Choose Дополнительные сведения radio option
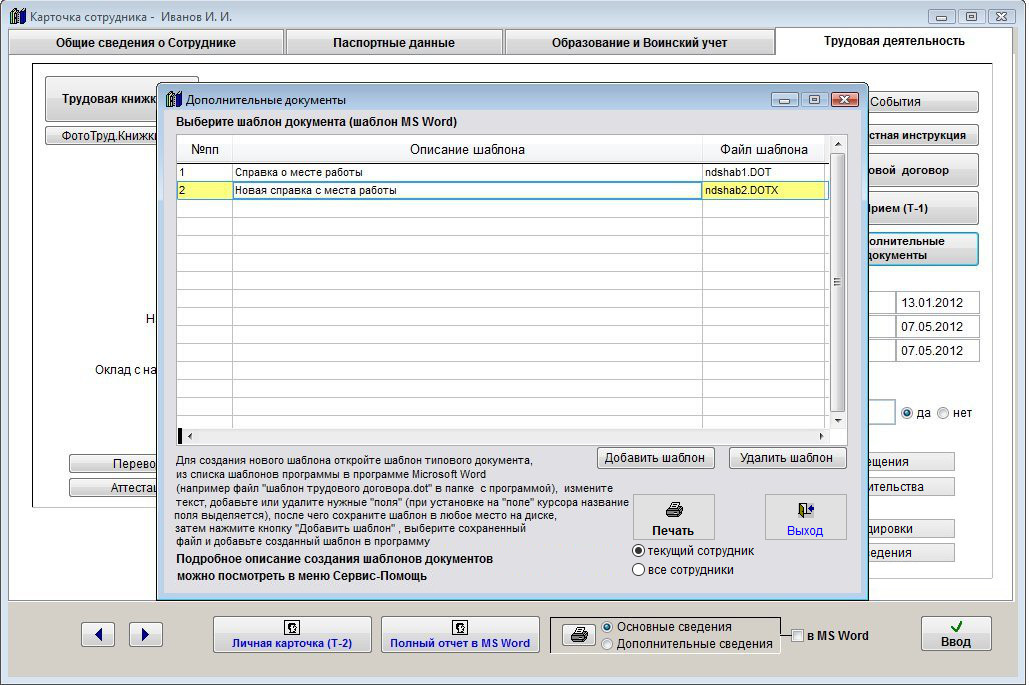 [x=607, y=645]
